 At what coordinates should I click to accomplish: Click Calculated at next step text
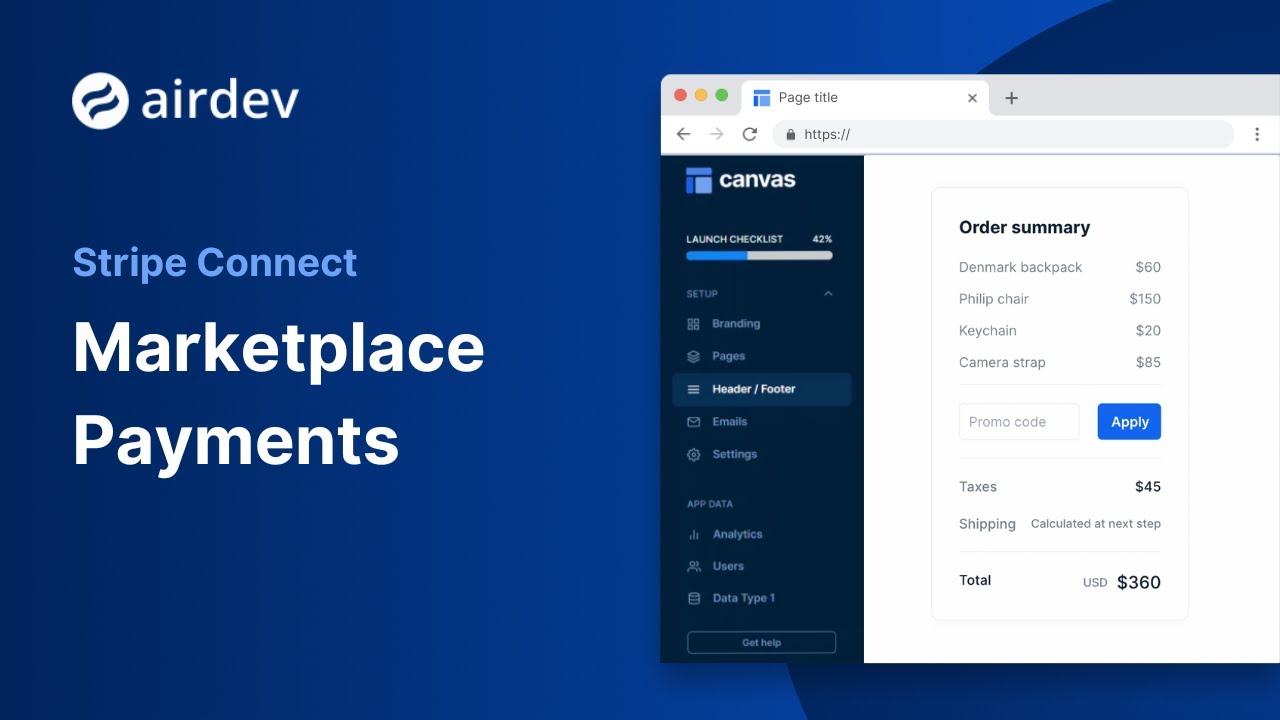1096,524
